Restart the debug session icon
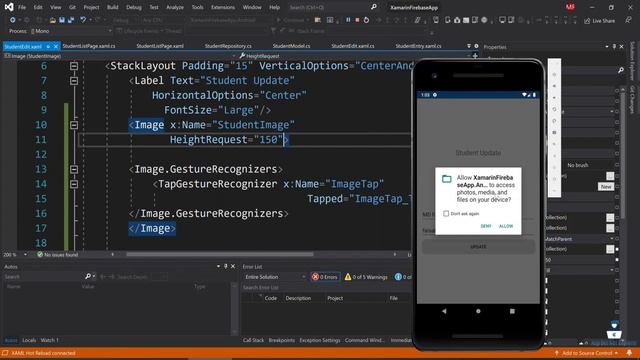 pos(366,20)
